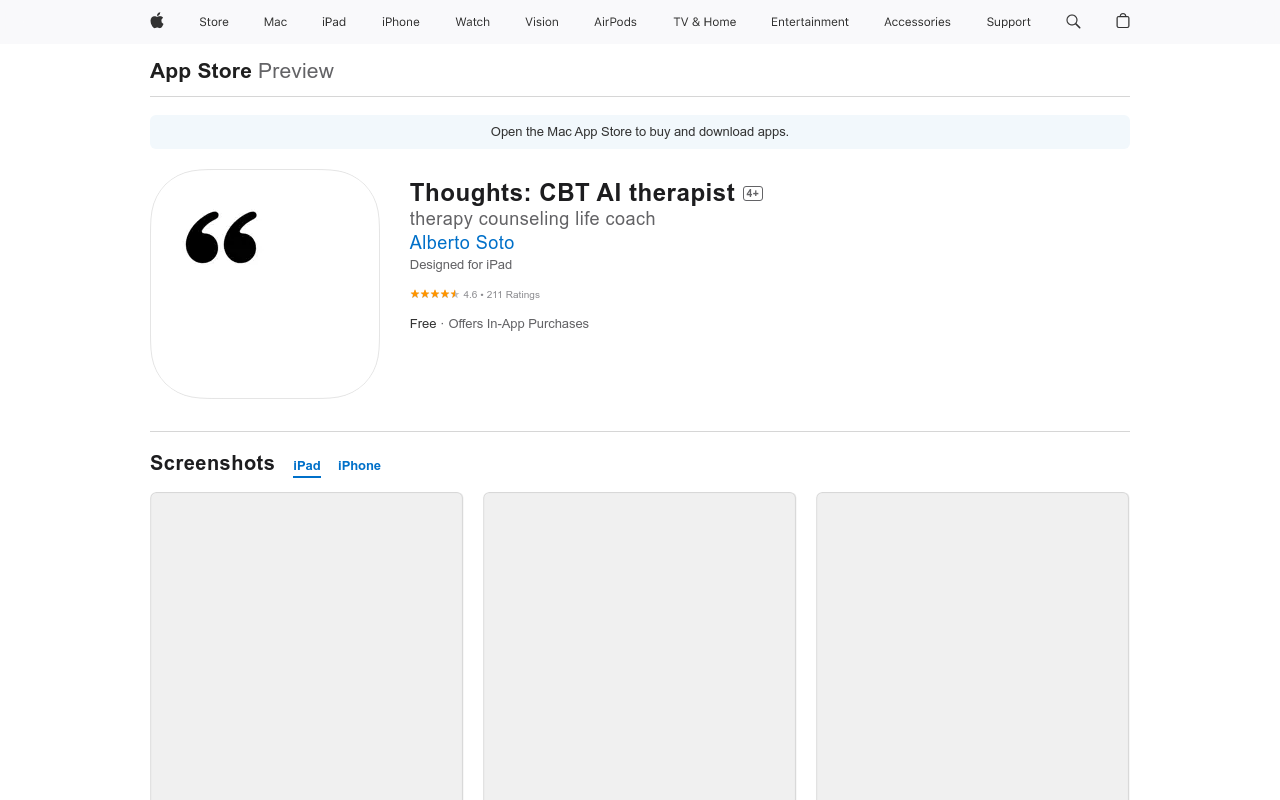Image resolution: width=1280 pixels, height=800 pixels.
Task: Open the AirPods menu item
Action: tap(615, 22)
